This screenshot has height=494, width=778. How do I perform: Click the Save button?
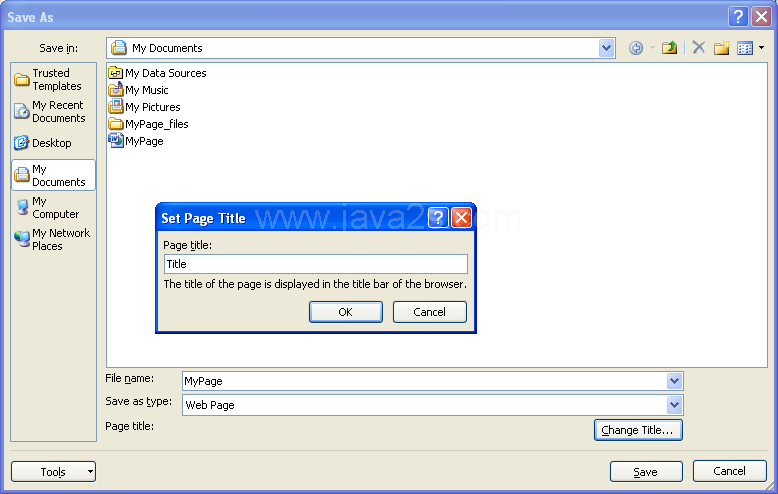tap(646, 472)
